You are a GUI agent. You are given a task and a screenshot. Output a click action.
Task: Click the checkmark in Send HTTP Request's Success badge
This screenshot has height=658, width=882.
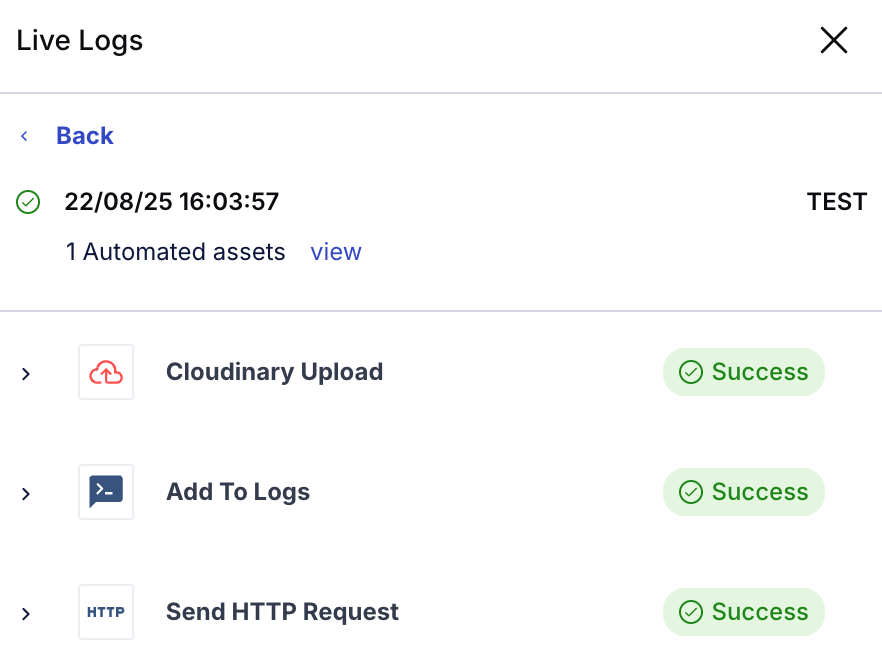[690, 611]
